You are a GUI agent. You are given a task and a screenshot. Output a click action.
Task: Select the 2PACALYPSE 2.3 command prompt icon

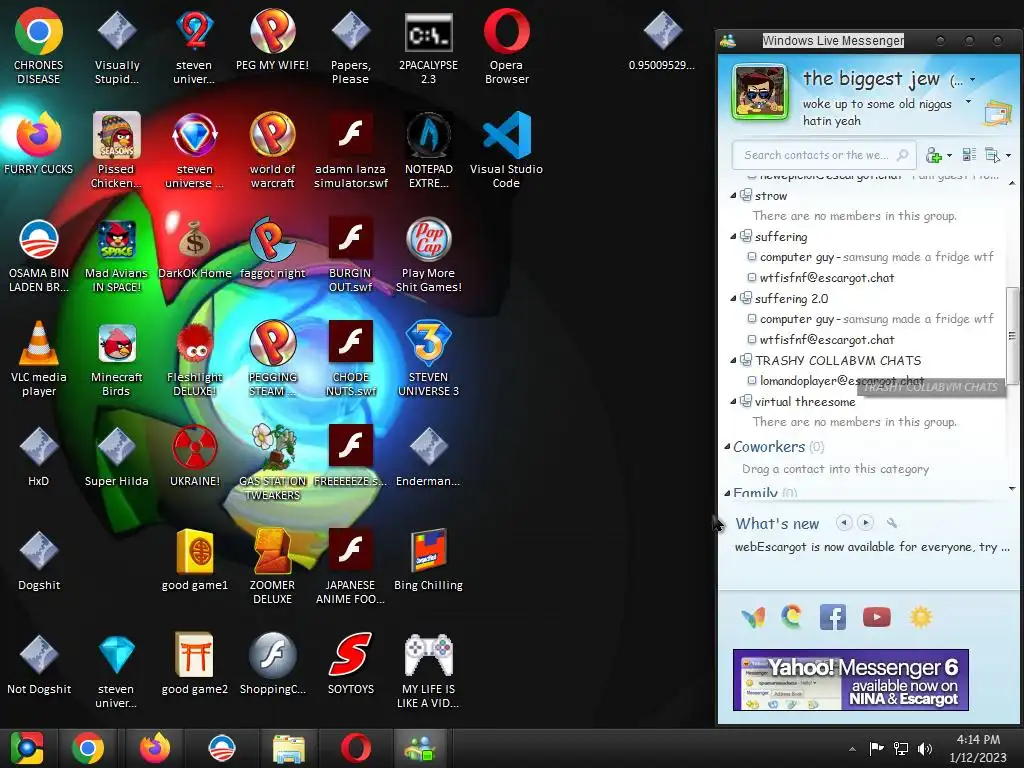[428, 47]
